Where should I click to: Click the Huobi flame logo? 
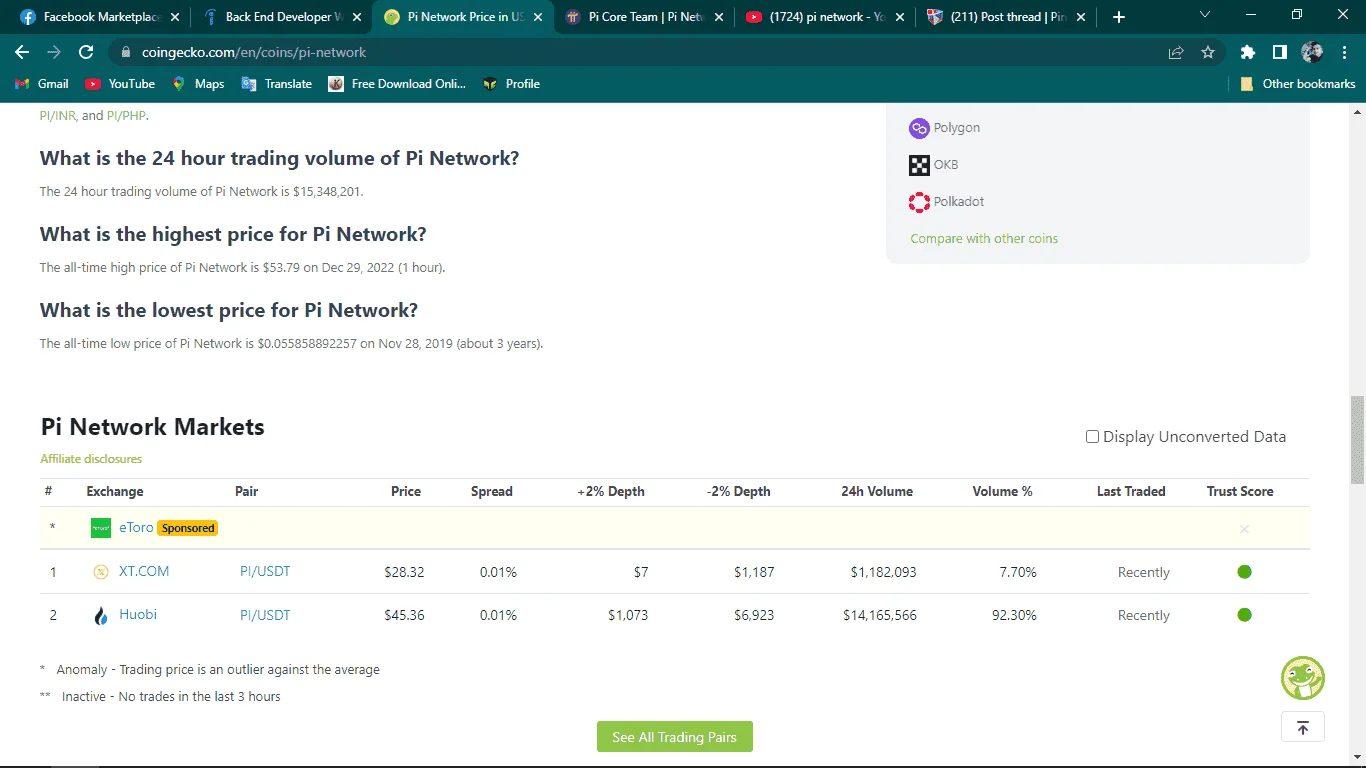pos(100,616)
